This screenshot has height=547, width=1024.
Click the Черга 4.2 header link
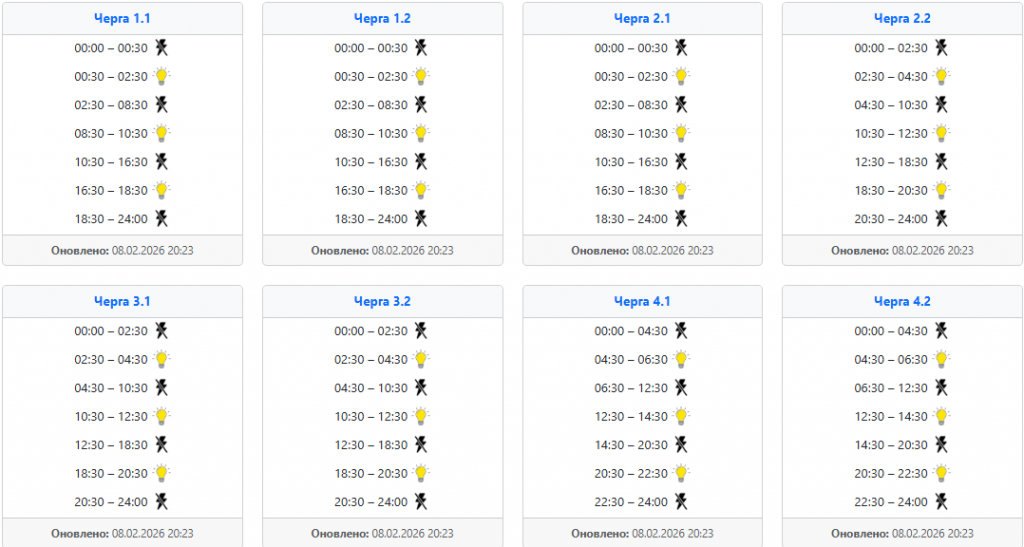tap(902, 301)
